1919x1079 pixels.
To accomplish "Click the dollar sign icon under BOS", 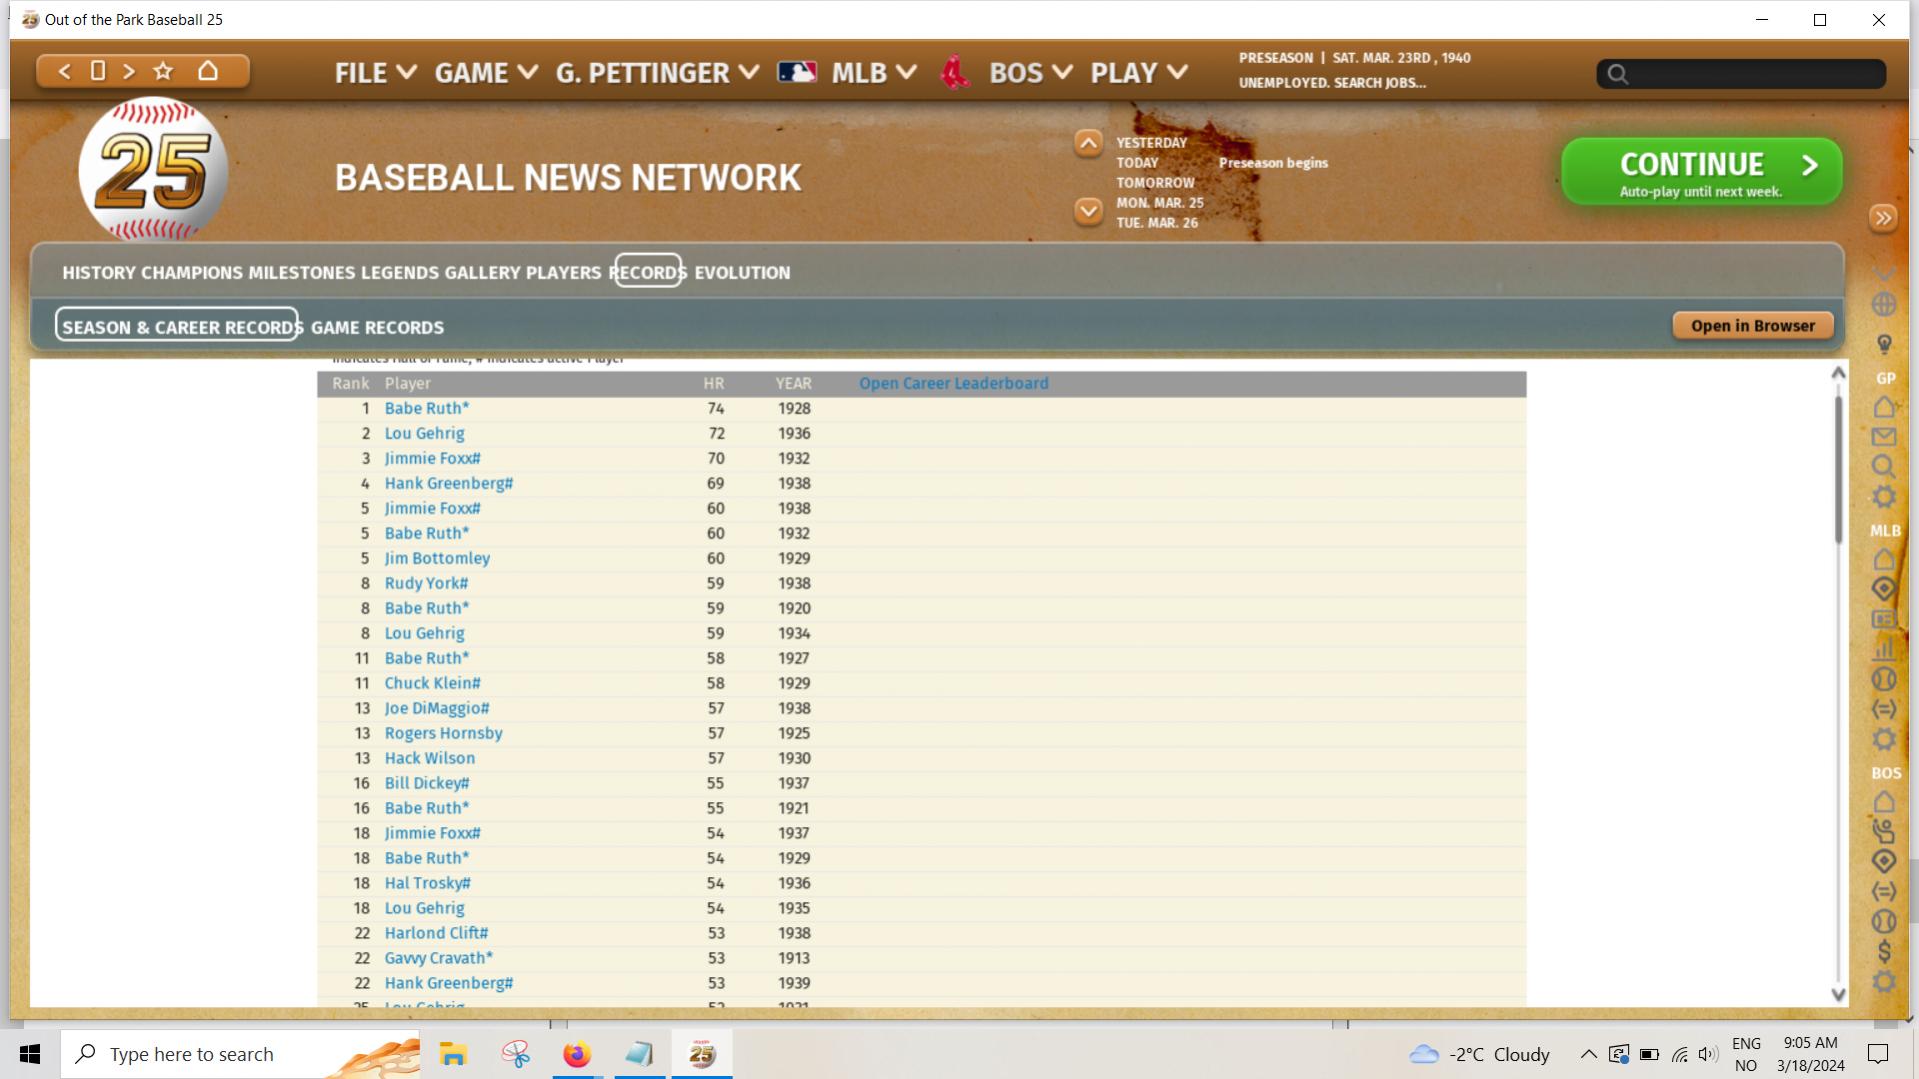I will (x=1884, y=951).
